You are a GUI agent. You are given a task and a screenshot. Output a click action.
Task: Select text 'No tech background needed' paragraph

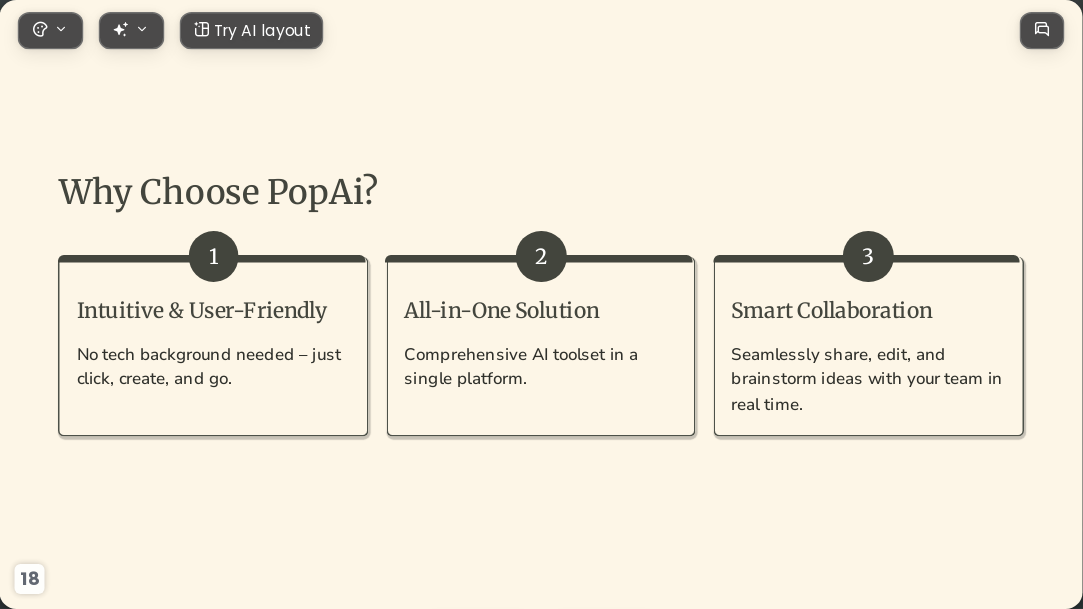point(209,367)
